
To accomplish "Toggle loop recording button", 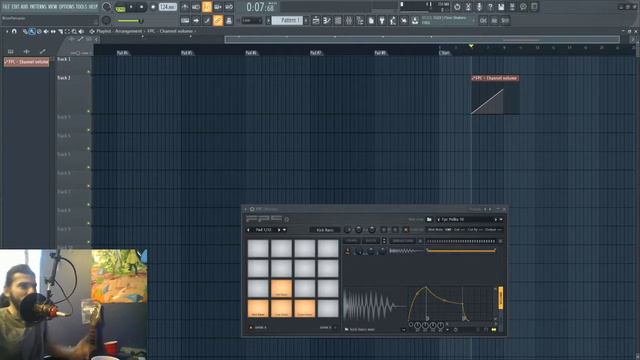I will click(x=229, y=7).
